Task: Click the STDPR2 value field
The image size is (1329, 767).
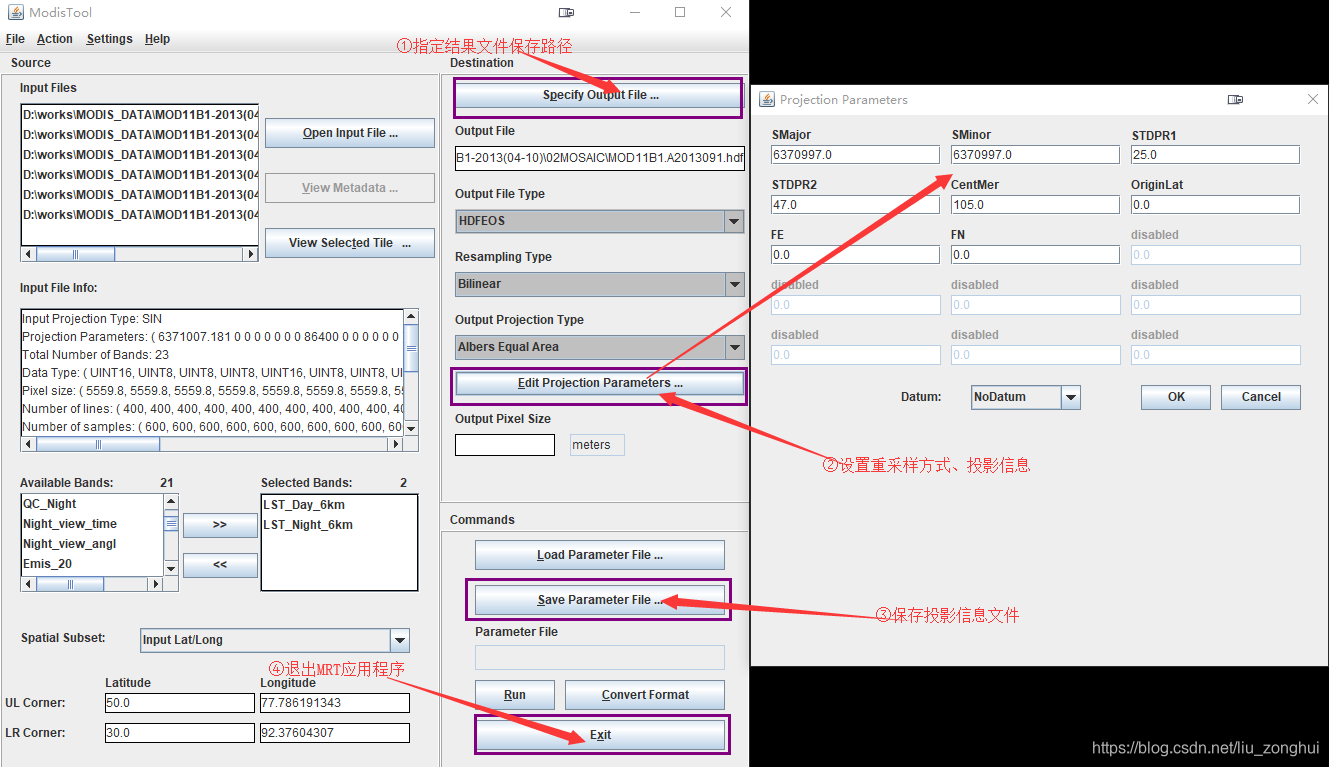Action: point(856,205)
